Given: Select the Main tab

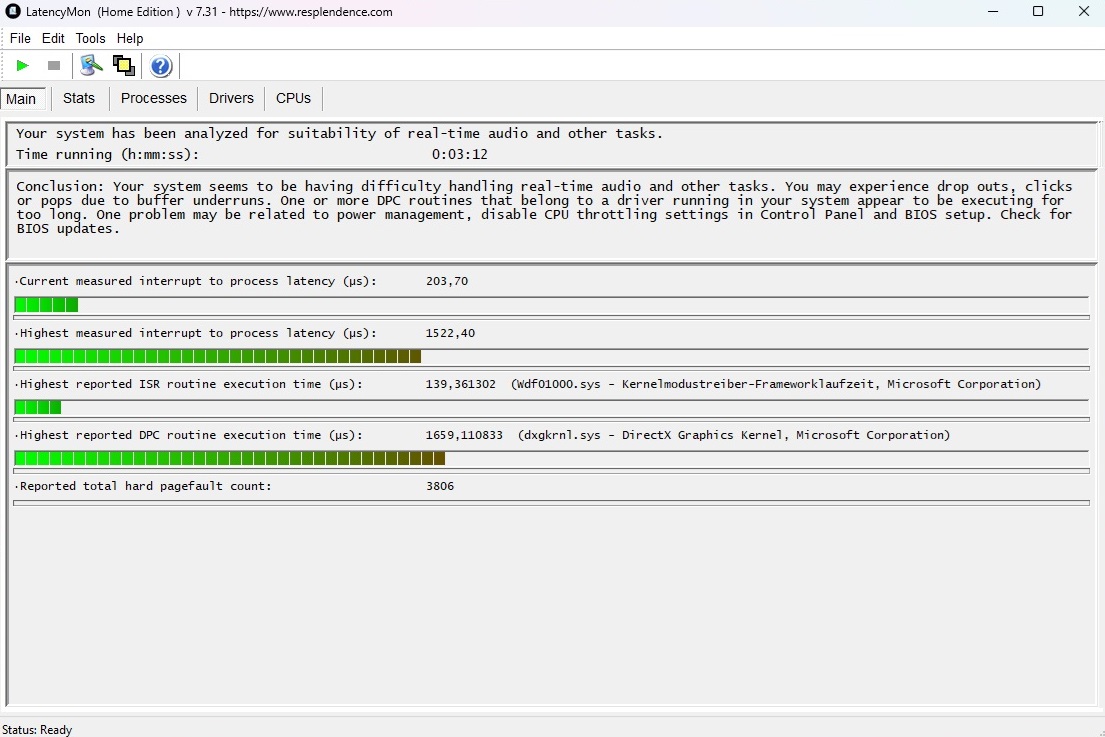Looking at the screenshot, I should point(23,99).
